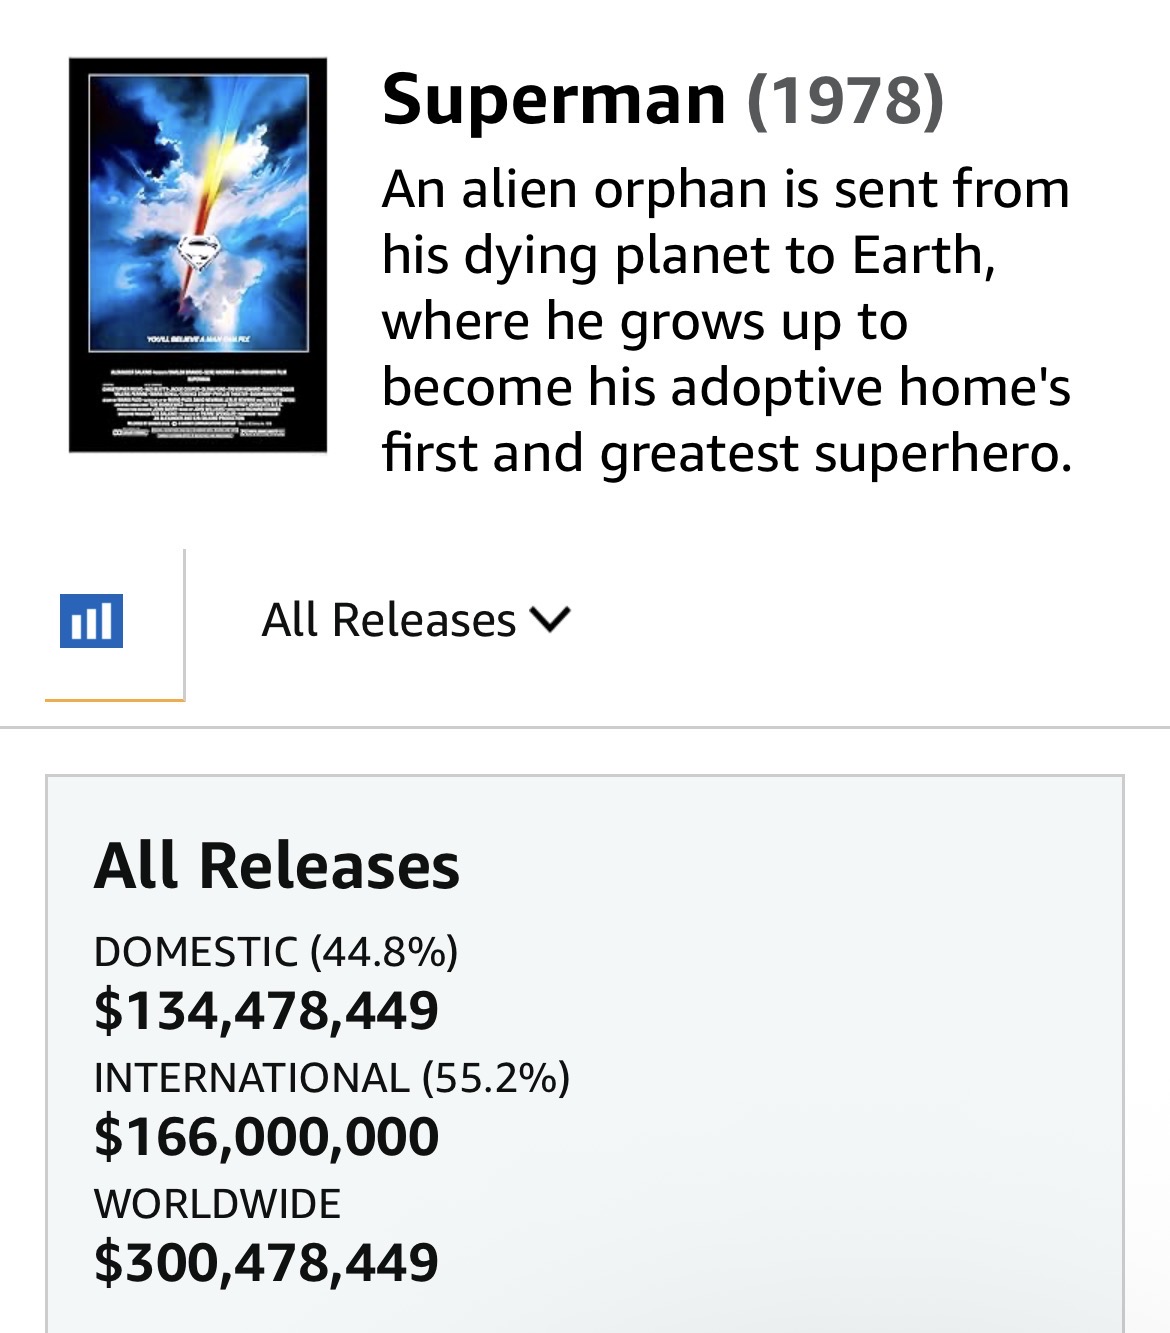The image size is (1170, 1333).
Task: Open the All Releases dropdown label
Action: (x=389, y=620)
